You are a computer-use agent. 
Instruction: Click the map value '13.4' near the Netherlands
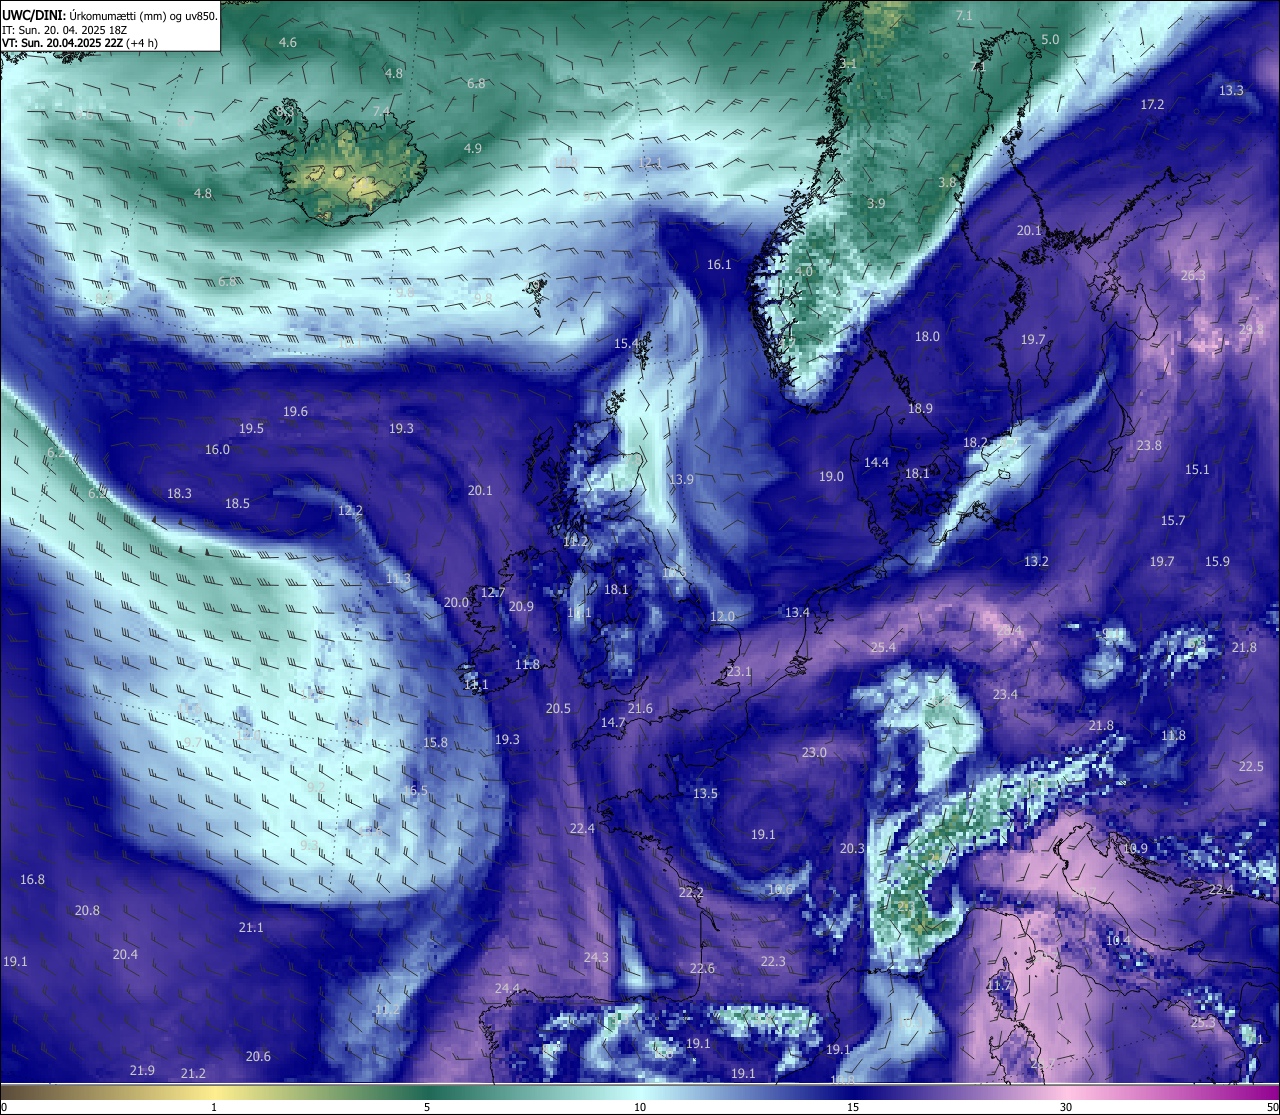point(797,612)
